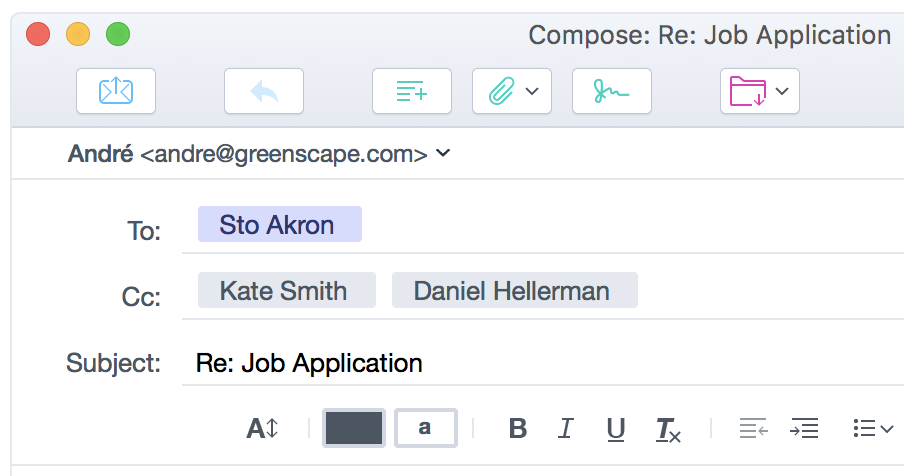The width and height of the screenshot is (904, 476).
Task: Open the attachment options arrow
Action: point(532,91)
